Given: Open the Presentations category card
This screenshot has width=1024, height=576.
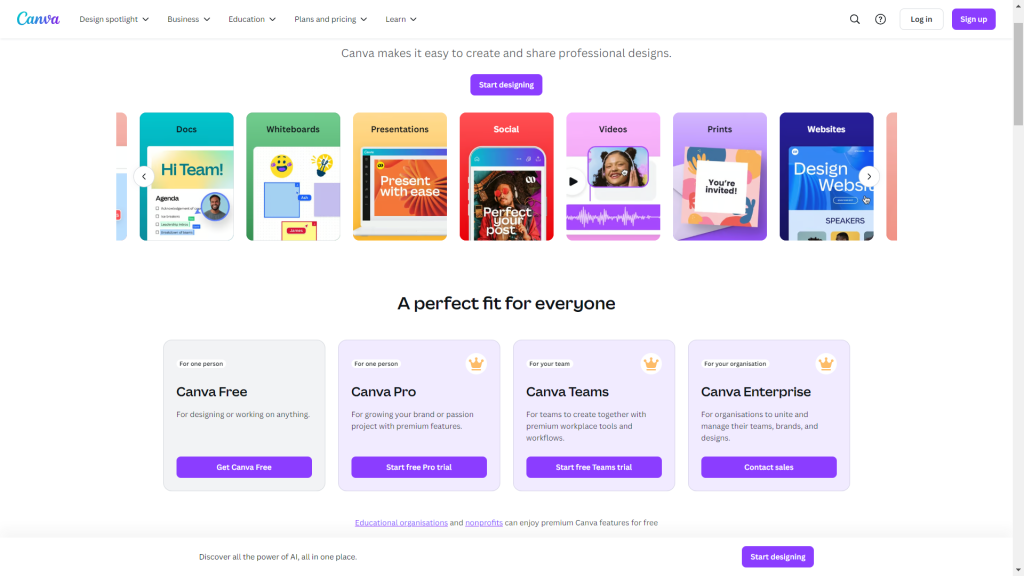Looking at the screenshot, I should pos(400,176).
